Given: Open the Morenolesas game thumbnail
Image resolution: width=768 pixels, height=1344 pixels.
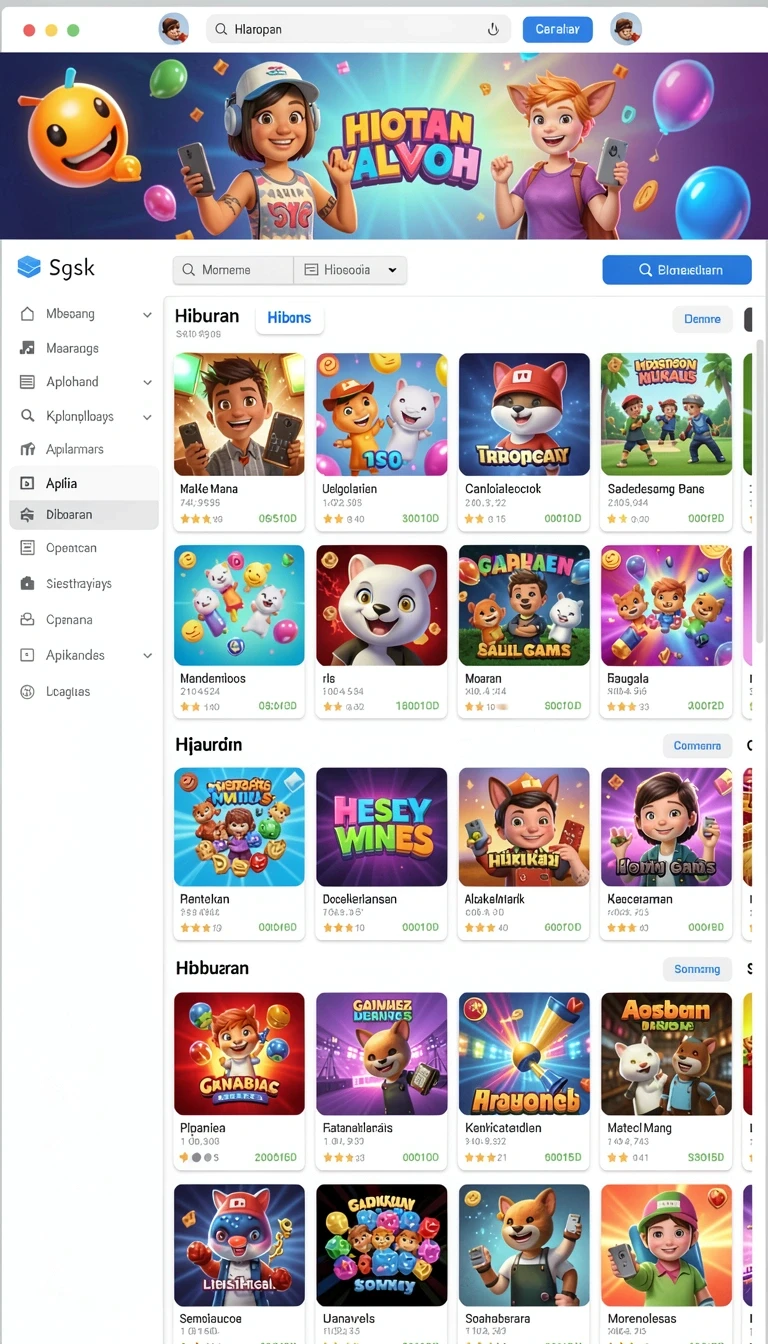Looking at the screenshot, I should (666, 1245).
